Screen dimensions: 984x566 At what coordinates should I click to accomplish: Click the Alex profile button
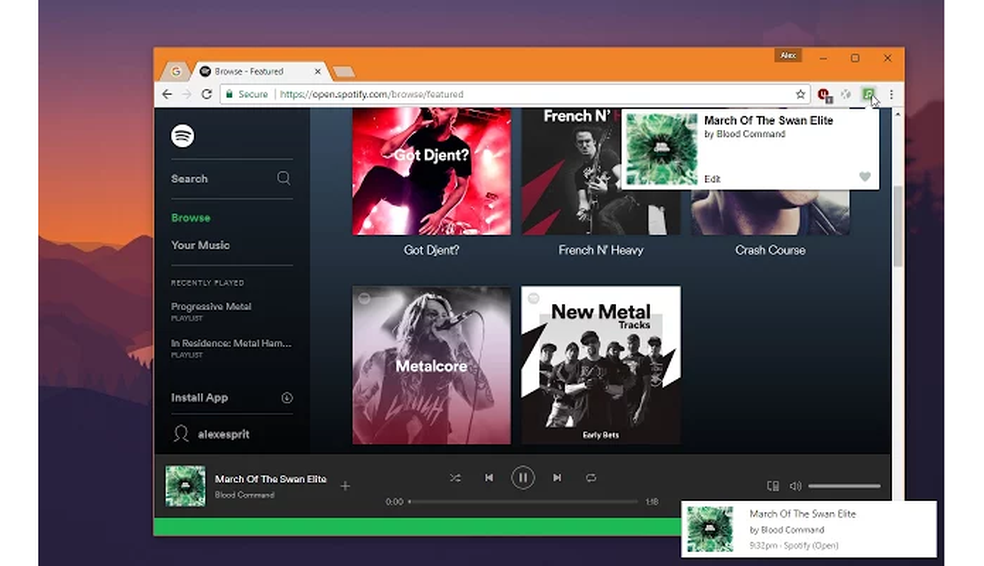[x=788, y=56]
